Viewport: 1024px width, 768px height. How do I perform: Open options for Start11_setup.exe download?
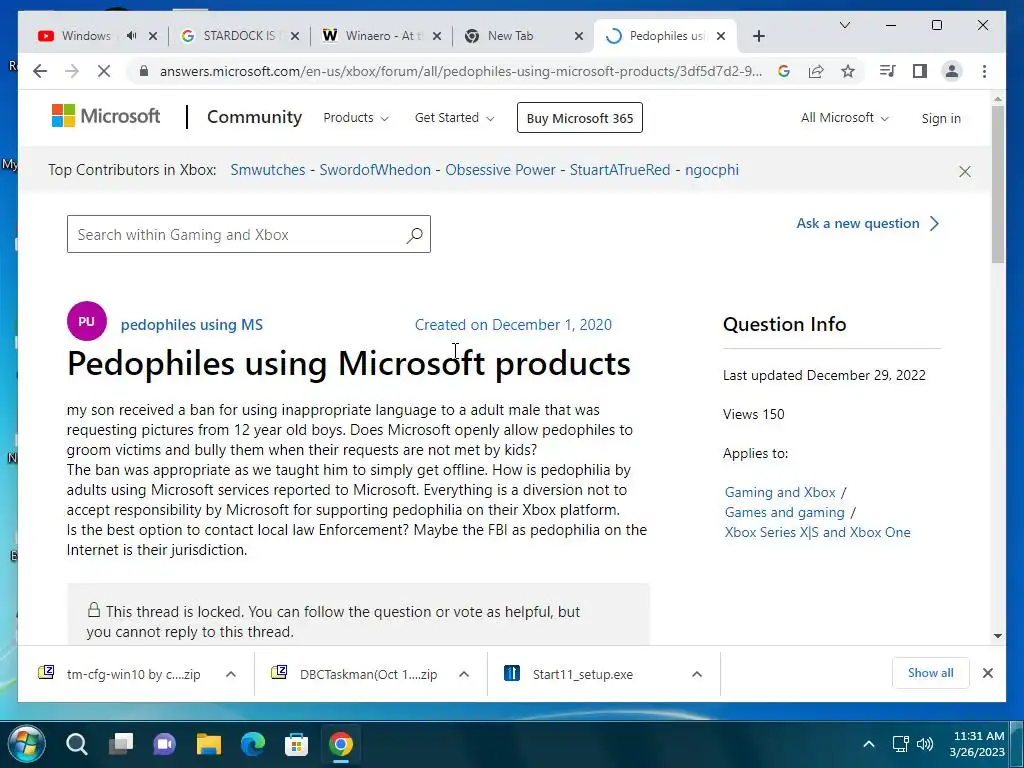tap(697, 674)
